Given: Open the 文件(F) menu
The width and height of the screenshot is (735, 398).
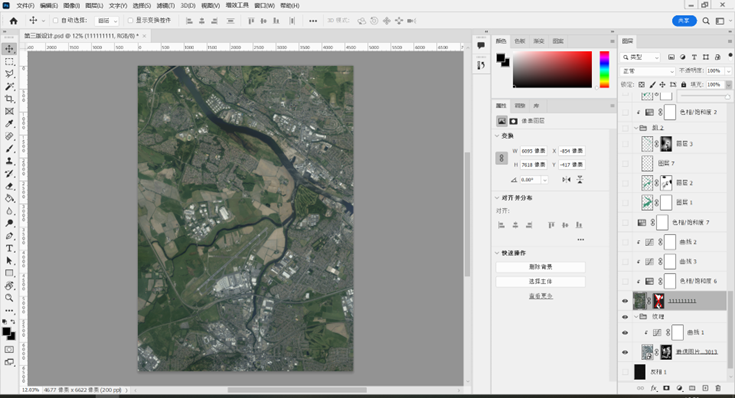Looking at the screenshot, I should 25,6.
